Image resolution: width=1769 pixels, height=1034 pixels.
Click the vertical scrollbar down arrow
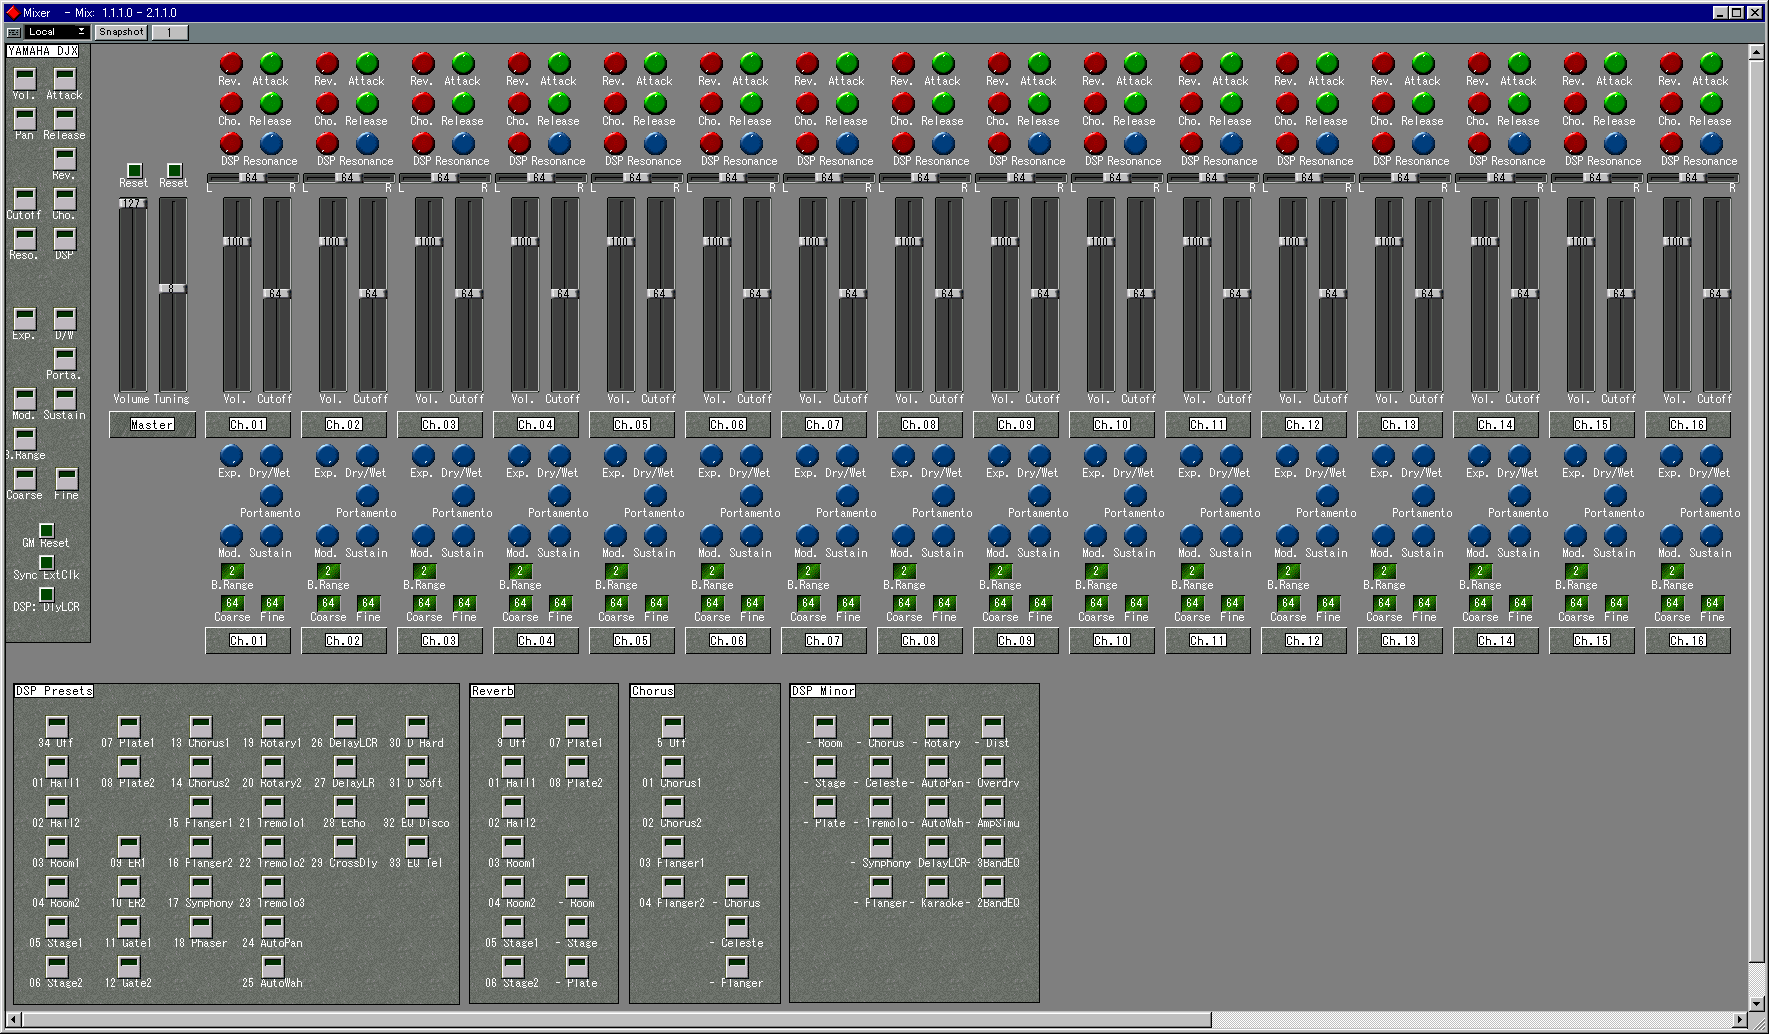(x=1757, y=1003)
